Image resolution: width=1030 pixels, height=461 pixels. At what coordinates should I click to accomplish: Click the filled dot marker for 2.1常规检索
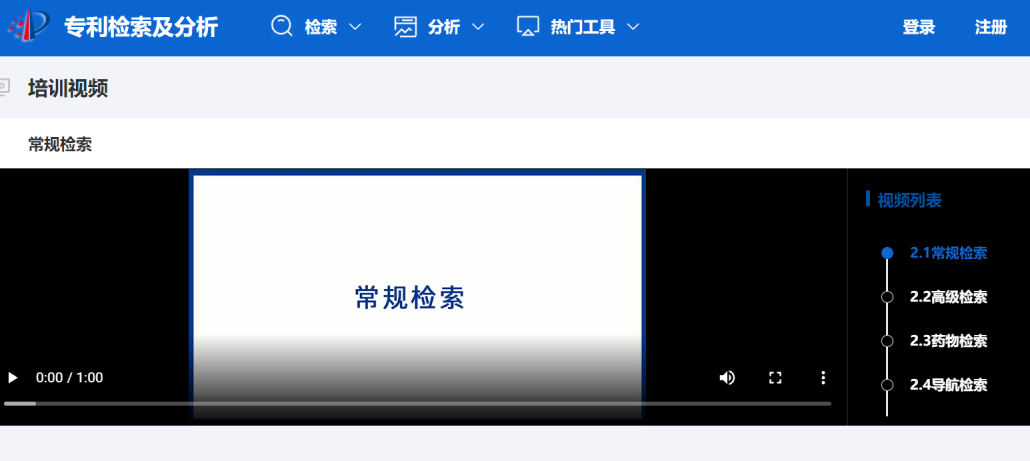pos(887,253)
